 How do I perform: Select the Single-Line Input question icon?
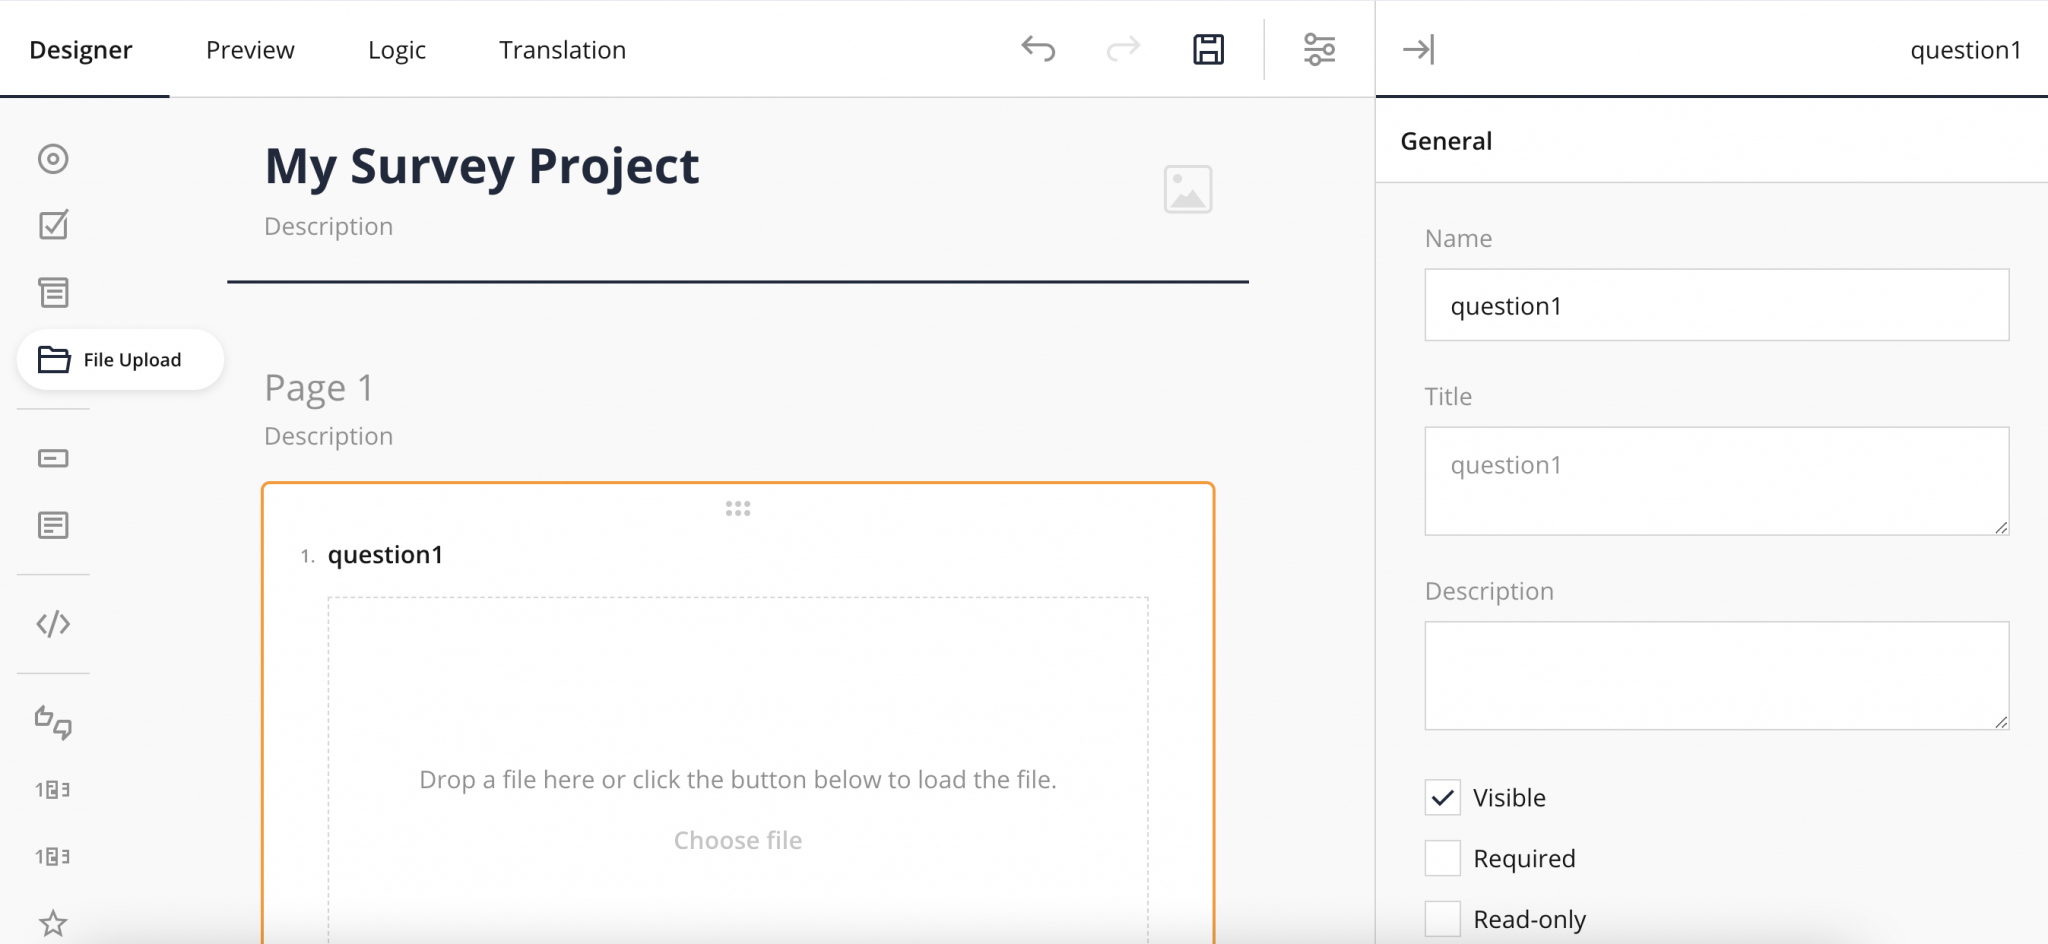point(53,458)
